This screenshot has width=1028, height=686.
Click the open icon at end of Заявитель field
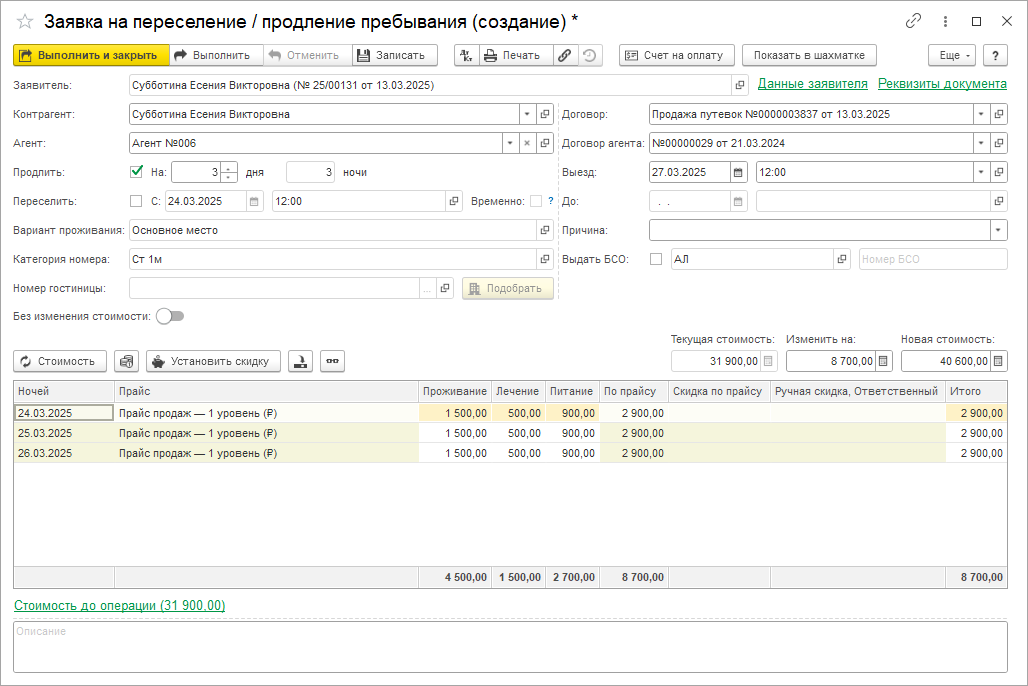coord(740,86)
